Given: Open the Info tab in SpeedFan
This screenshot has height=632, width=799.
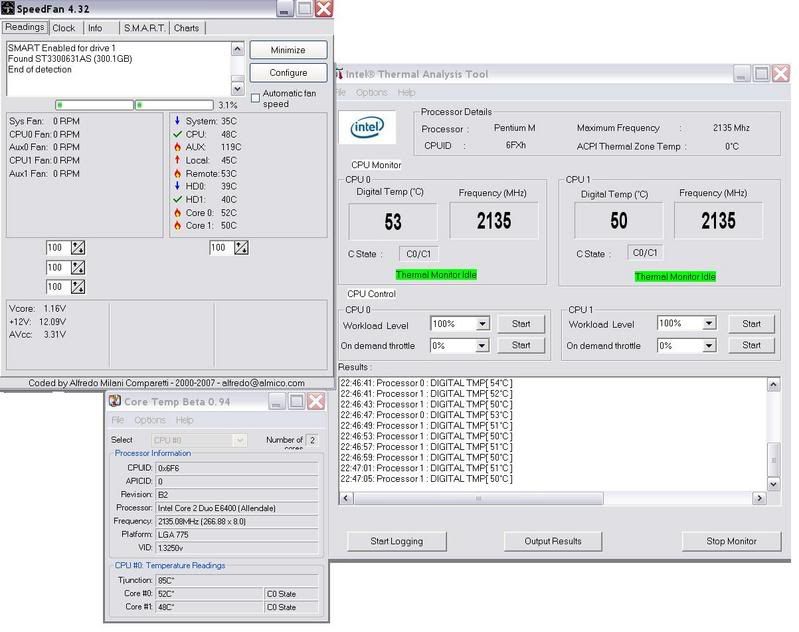Looking at the screenshot, I should [x=95, y=28].
